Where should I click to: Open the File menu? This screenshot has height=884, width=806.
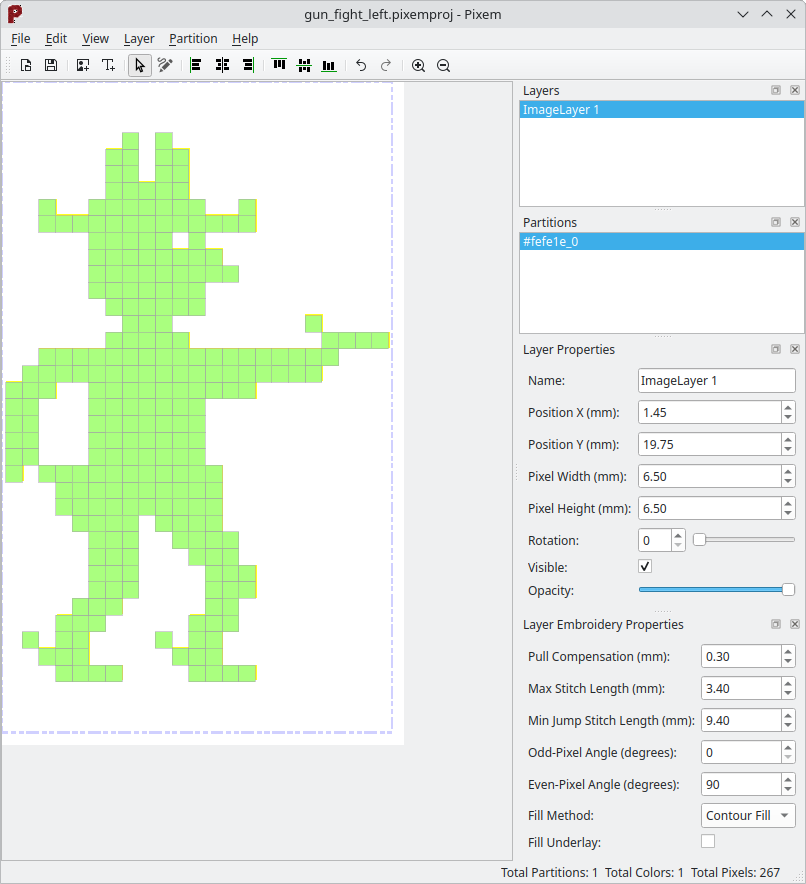coord(21,38)
